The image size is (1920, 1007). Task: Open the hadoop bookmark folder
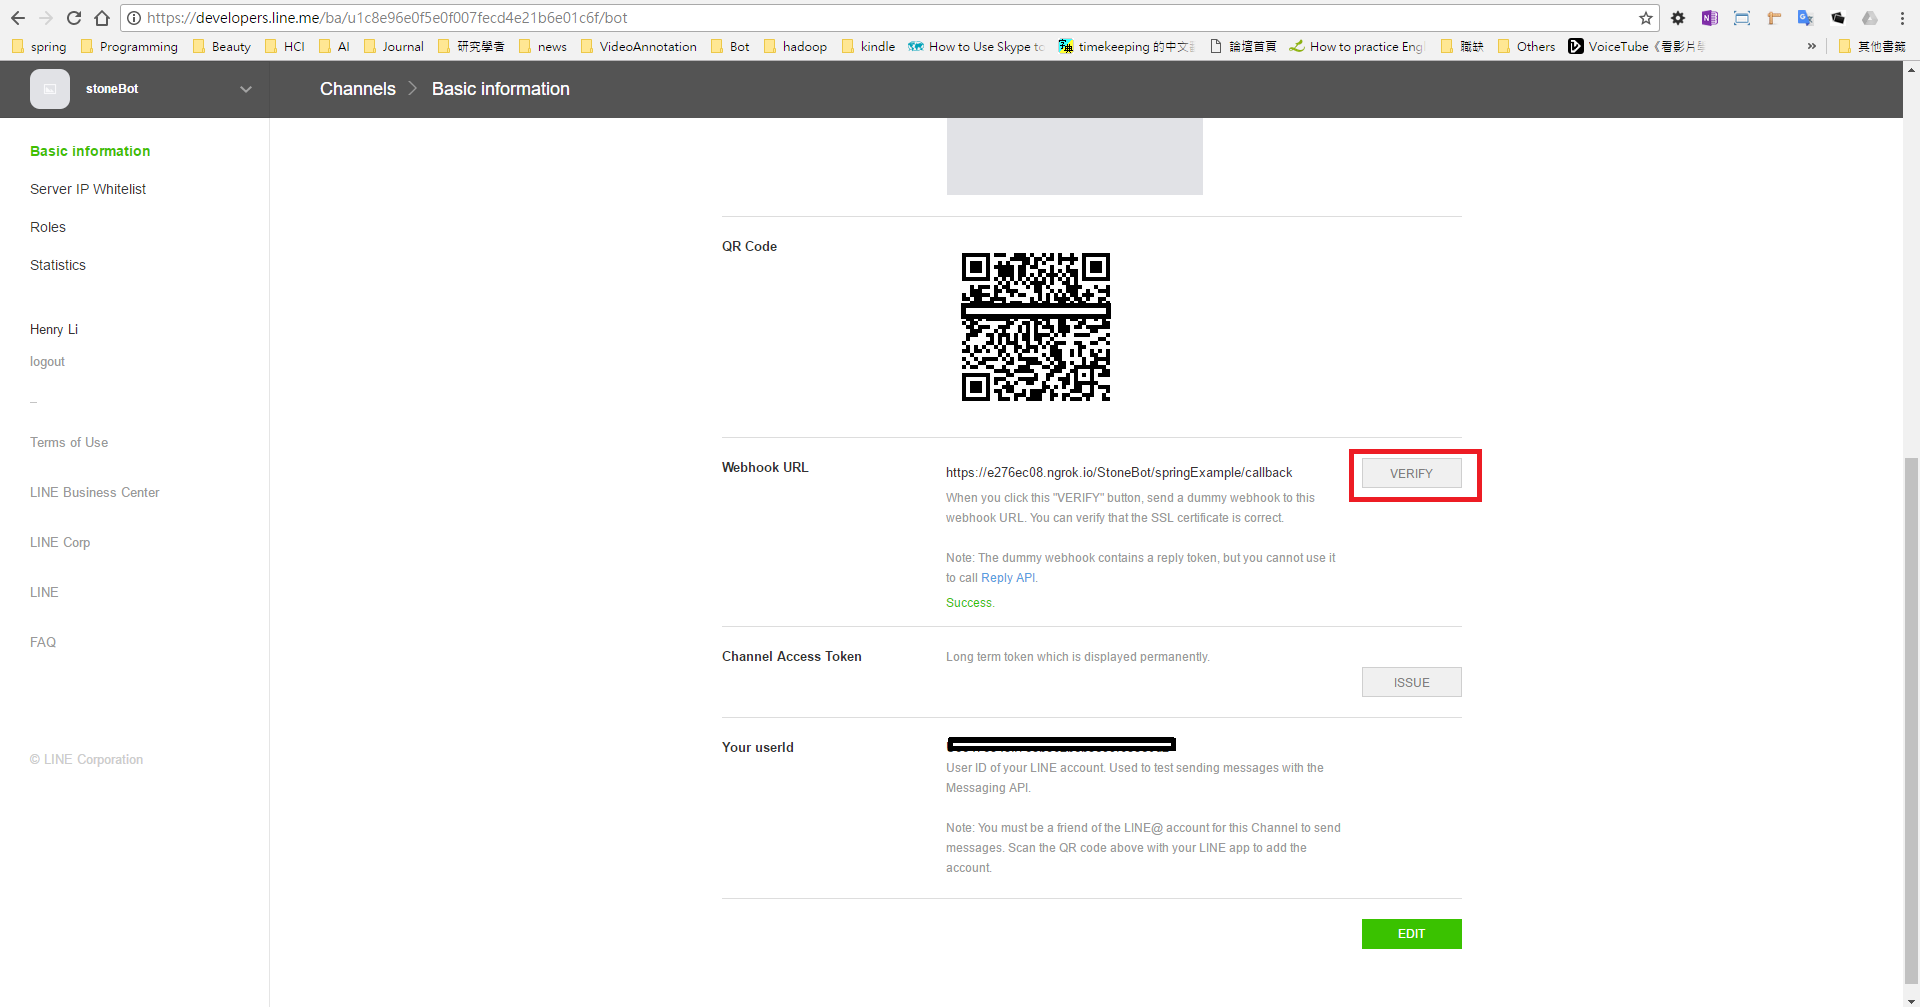coord(795,46)
